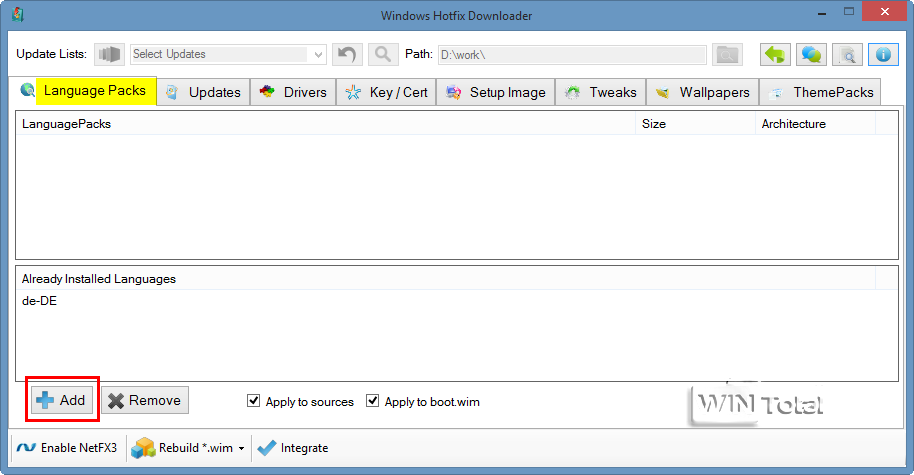Toggle the Apply to sources checkbox

click(x=254, y=401)
